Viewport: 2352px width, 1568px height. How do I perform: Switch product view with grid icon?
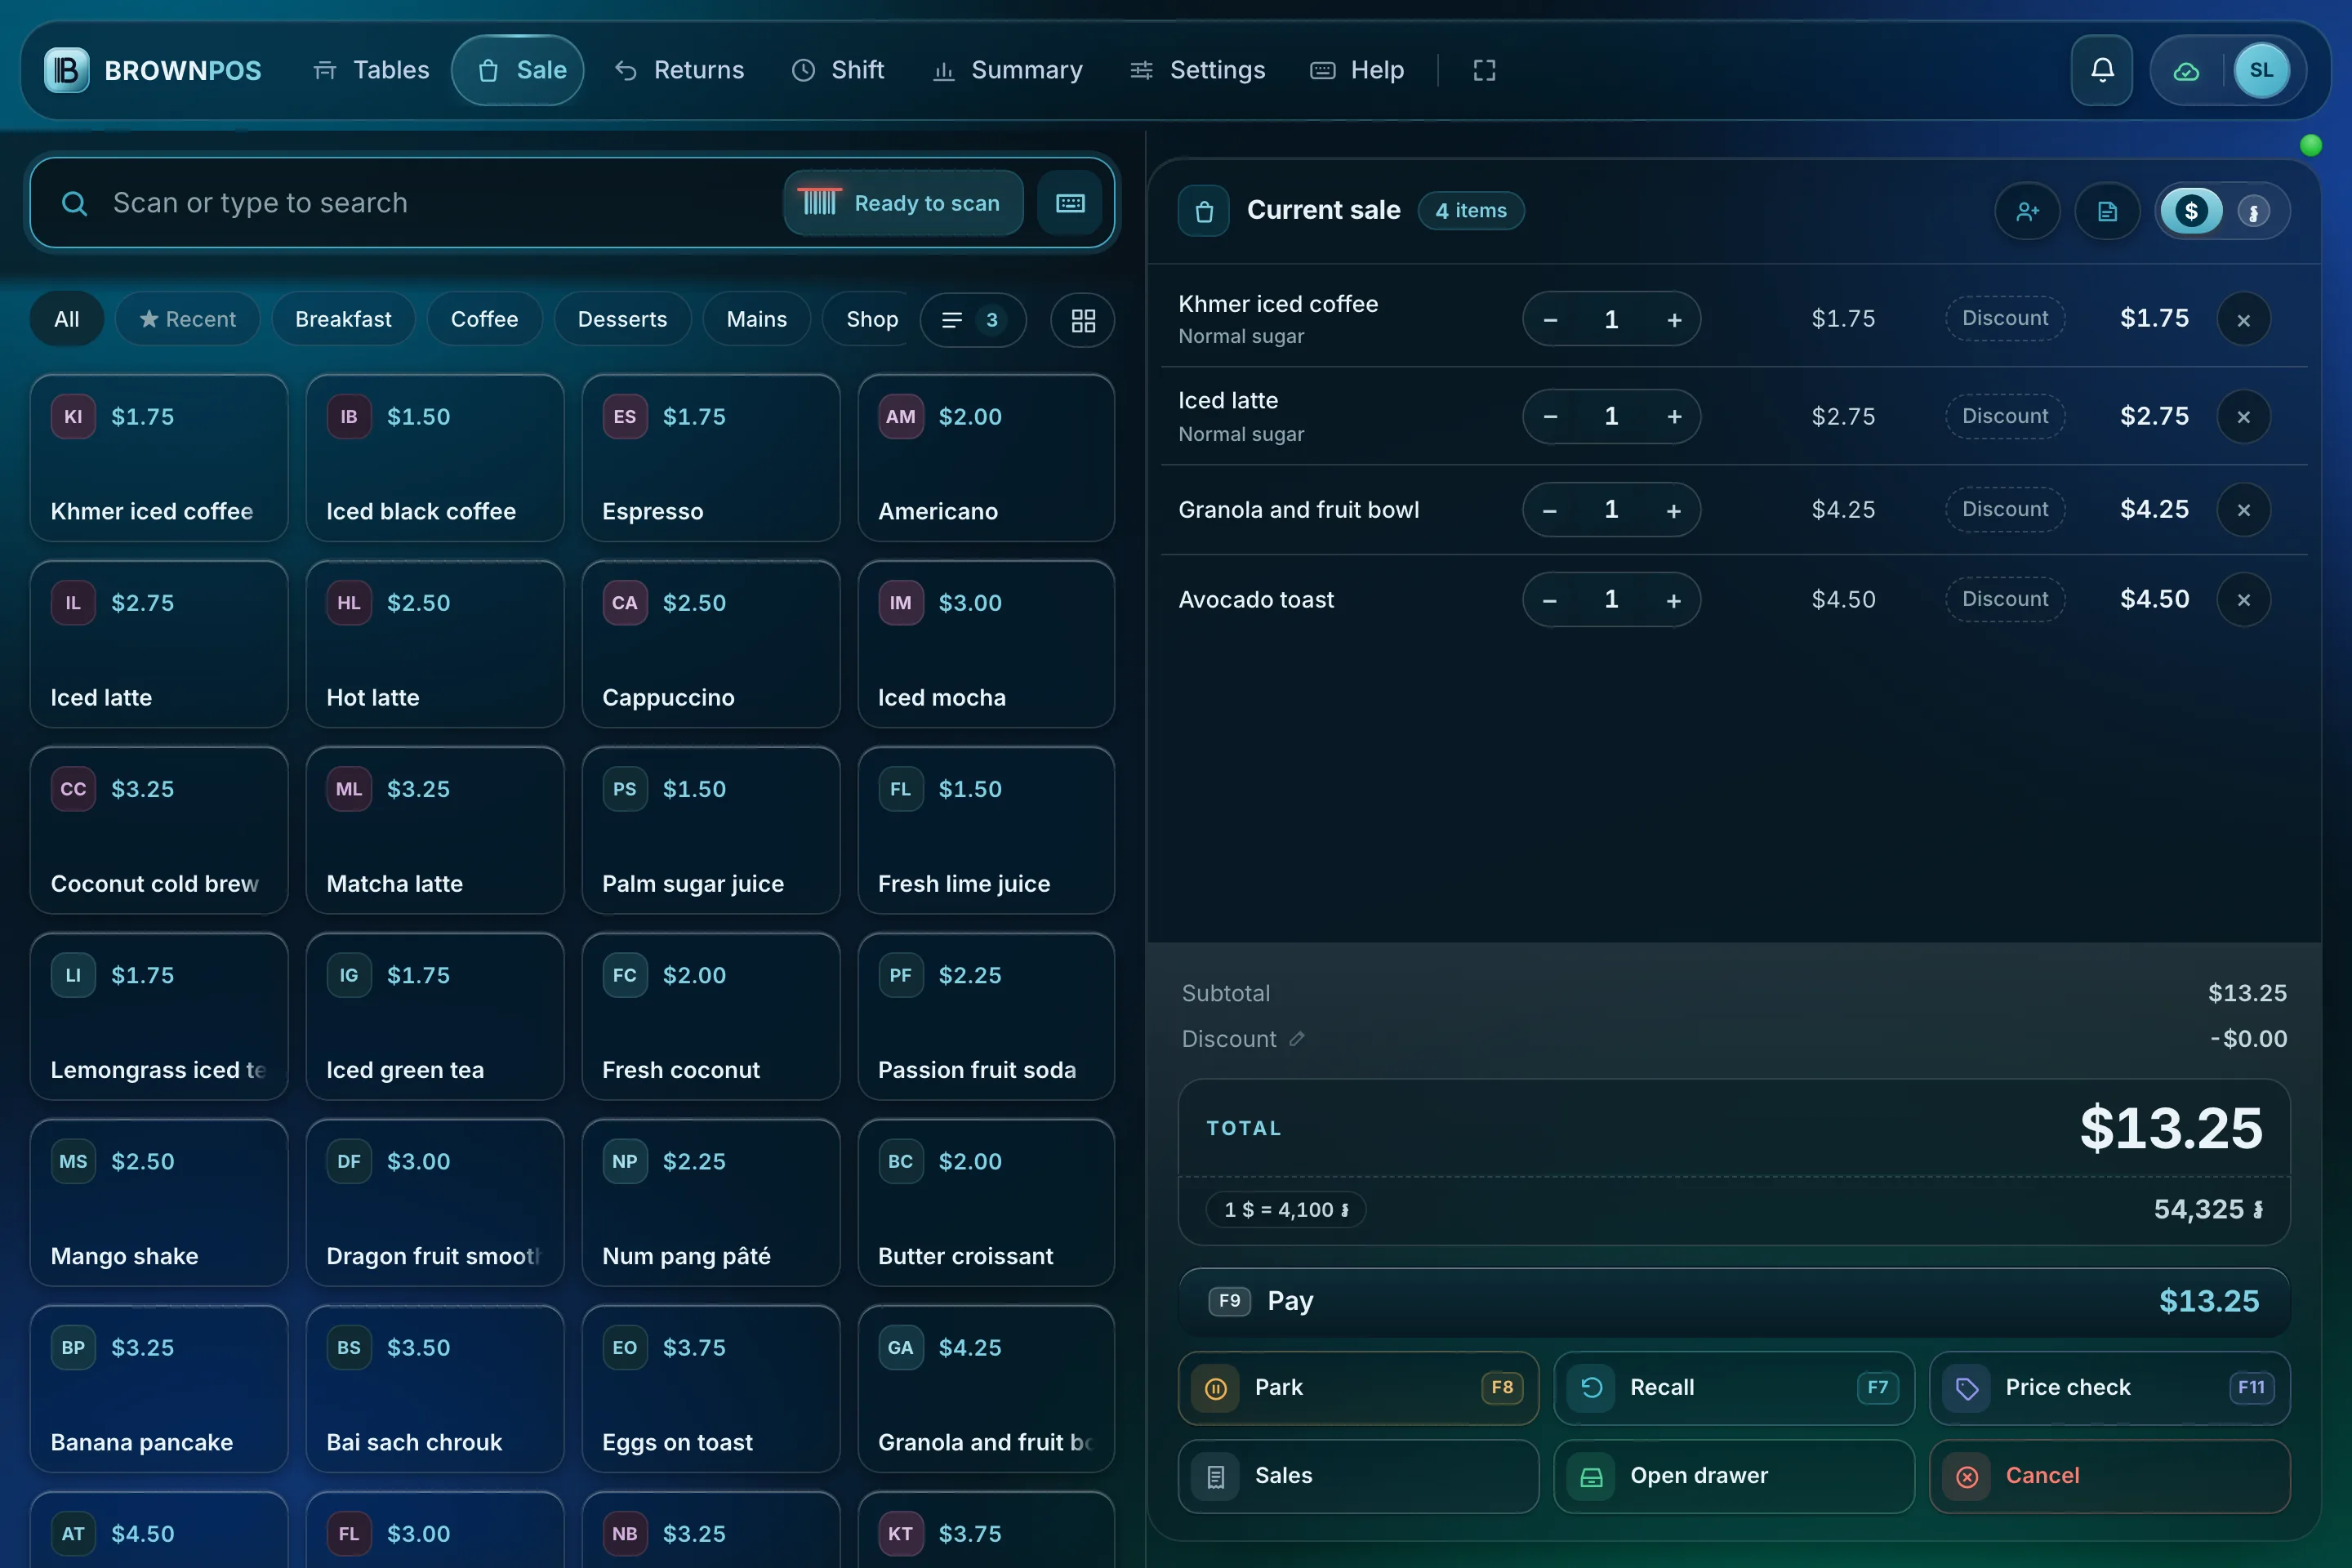point(1083,320)
